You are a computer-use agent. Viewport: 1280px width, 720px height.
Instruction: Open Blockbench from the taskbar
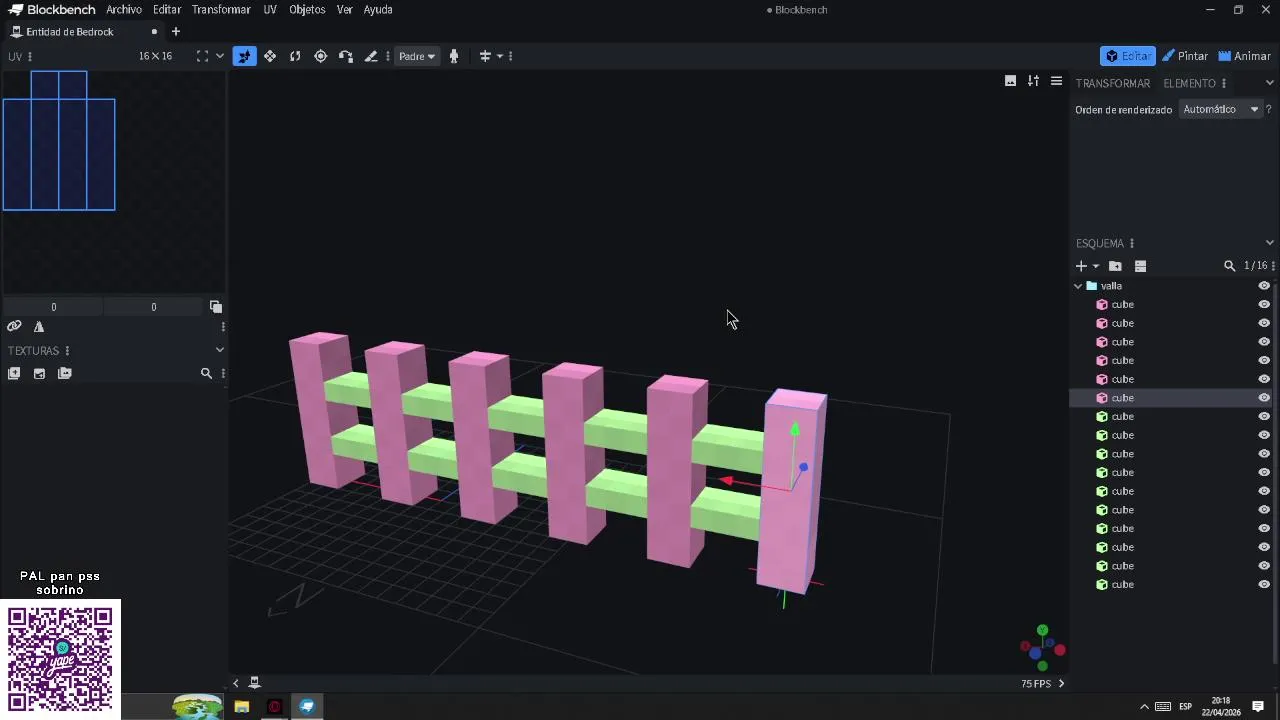pos(307,706)
